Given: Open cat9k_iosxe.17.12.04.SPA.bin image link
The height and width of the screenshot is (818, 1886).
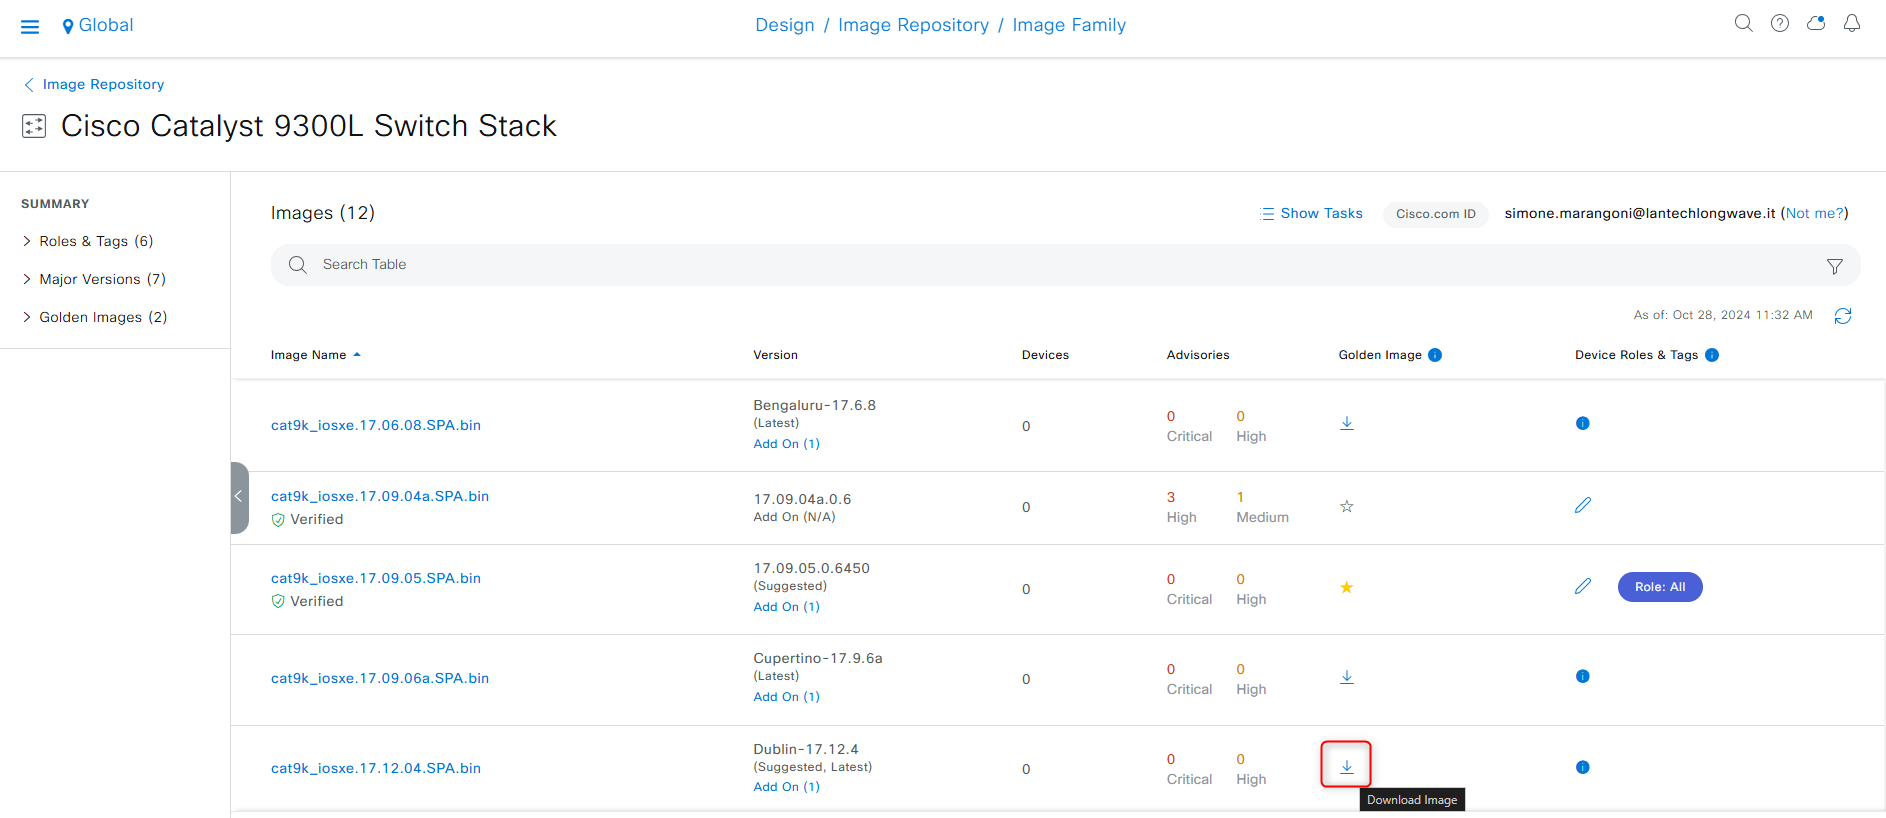Looking at the screenshot, I should (x=376, y=768).
